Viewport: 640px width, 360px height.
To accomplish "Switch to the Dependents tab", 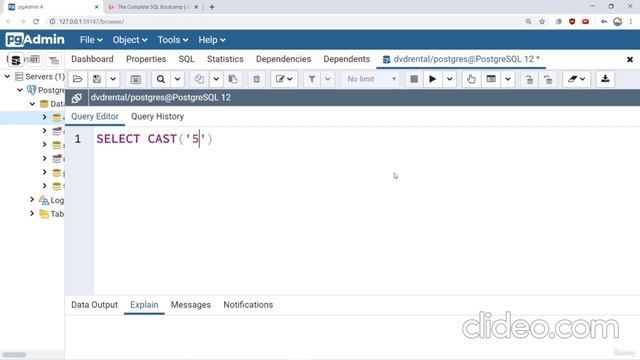I will pos(347,59).
